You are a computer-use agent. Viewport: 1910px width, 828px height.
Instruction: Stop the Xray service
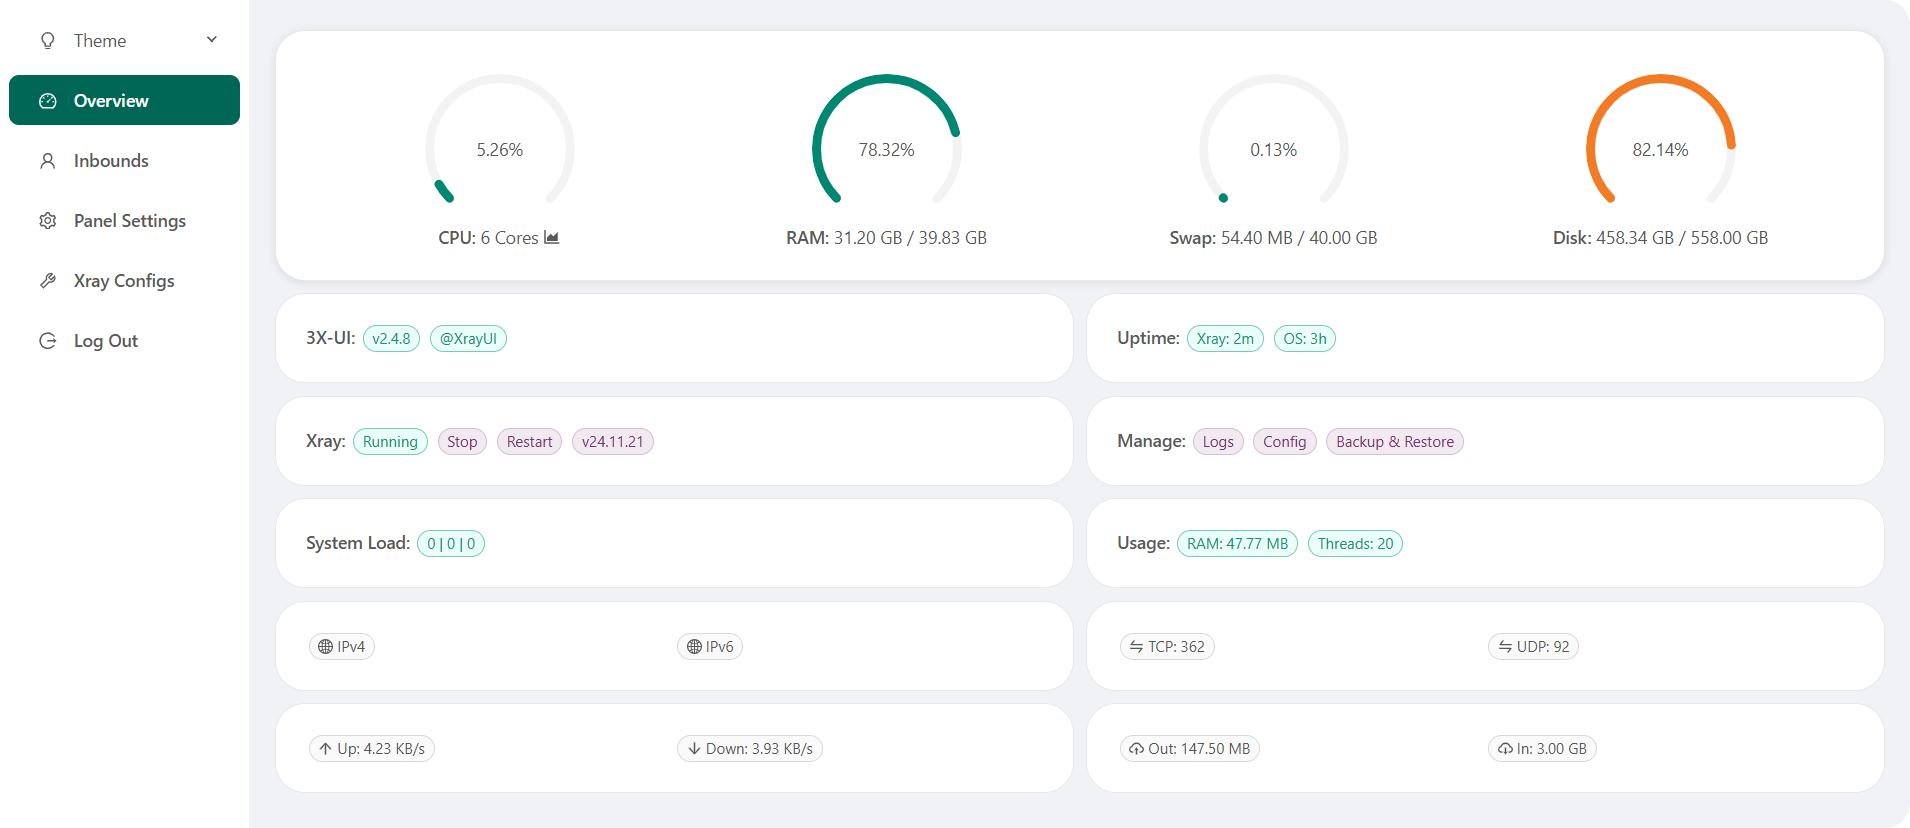462,442
